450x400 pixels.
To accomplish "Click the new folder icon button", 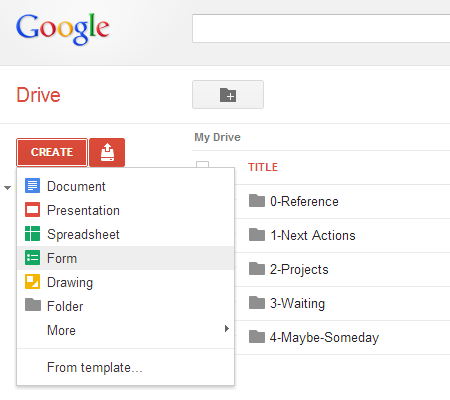I will [x=228, y=94].
